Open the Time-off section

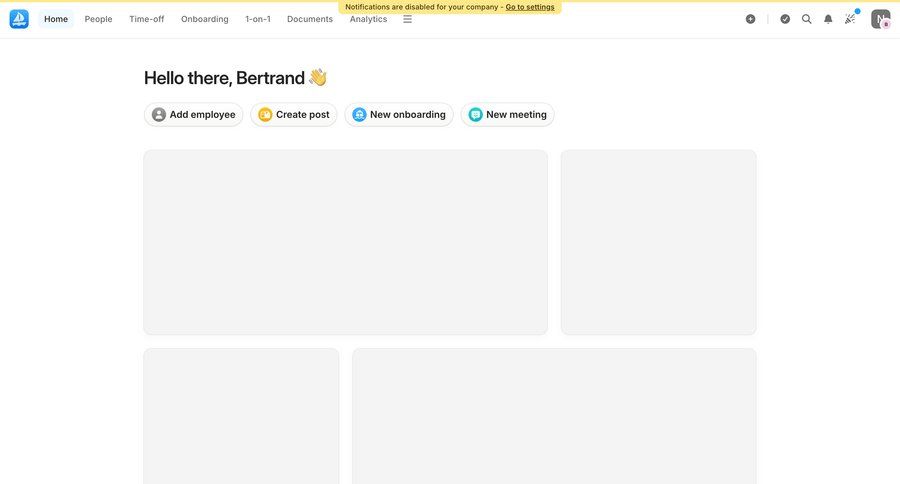pos(146,19)
